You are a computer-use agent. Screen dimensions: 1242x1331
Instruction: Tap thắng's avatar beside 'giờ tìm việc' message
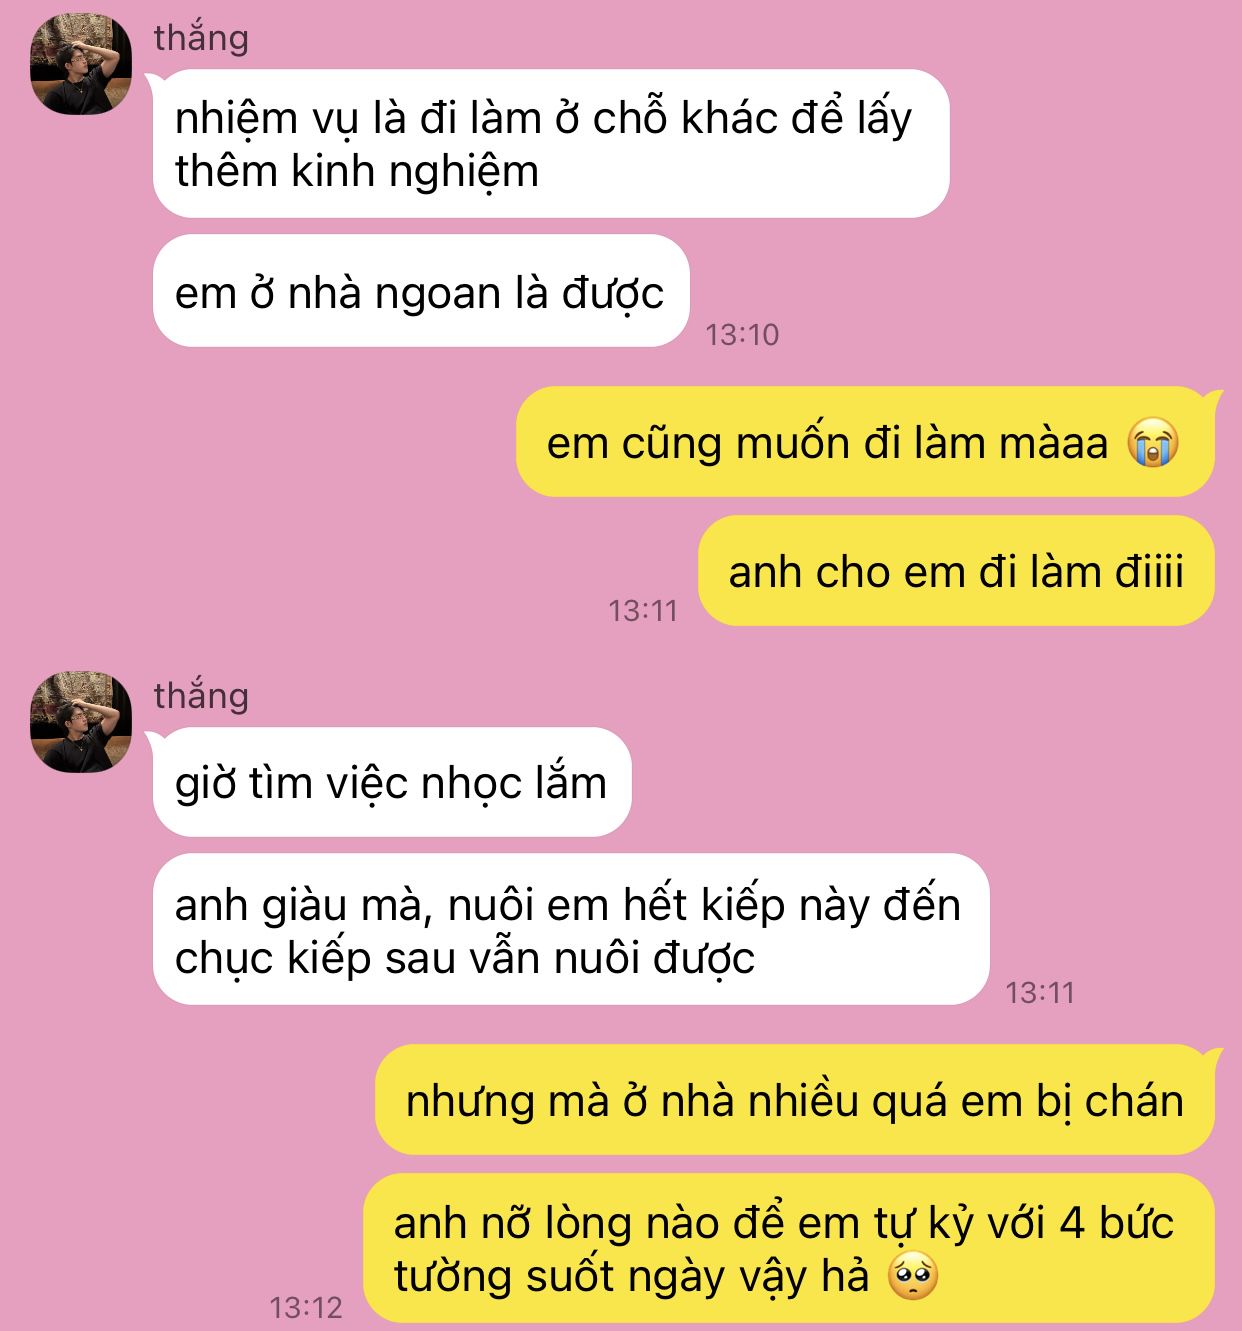81,722
